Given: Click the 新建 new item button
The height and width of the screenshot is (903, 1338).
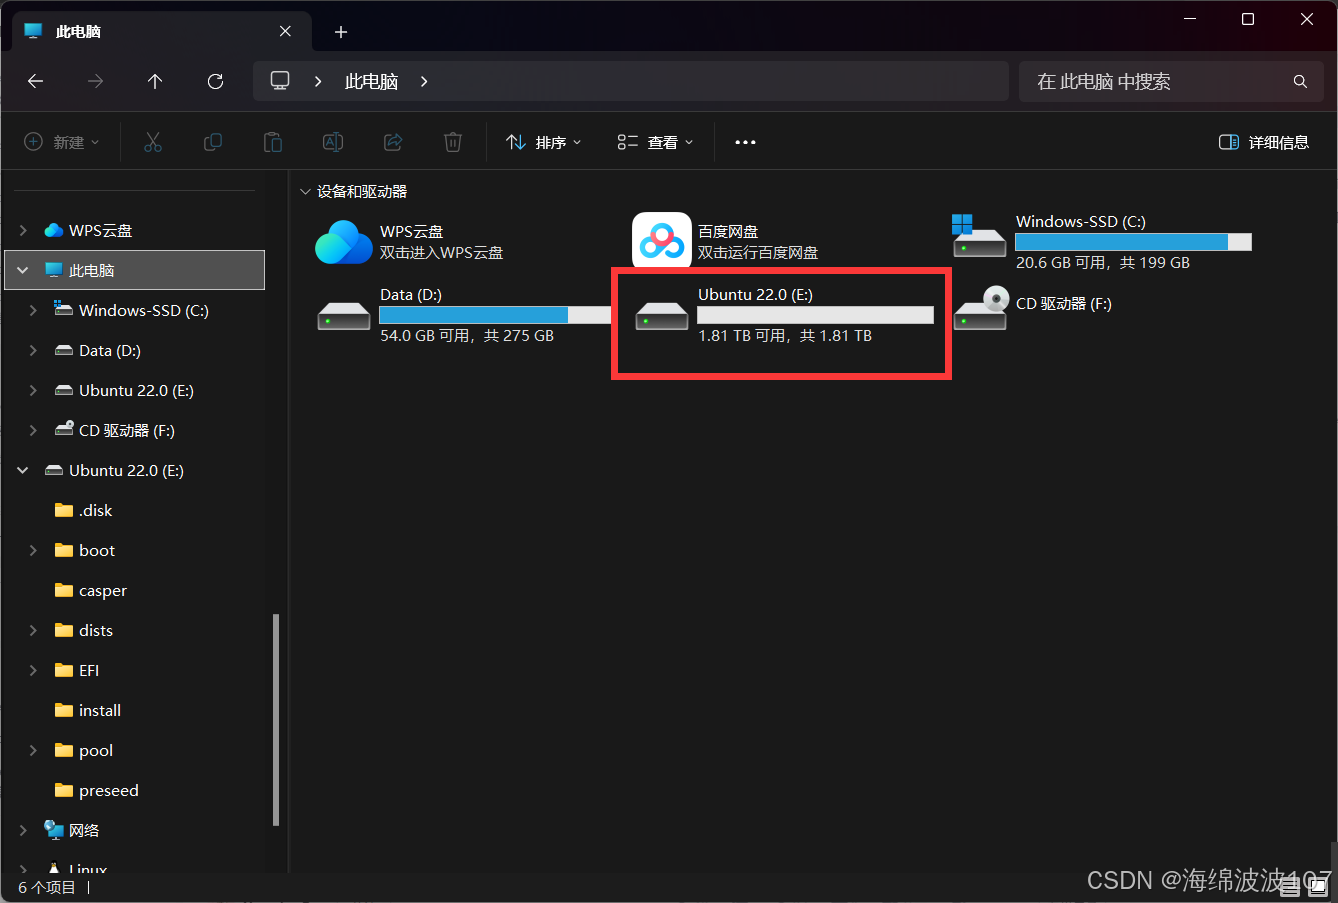Looking at the screenshot, I should pyautogui.click(x=62, y=142).
